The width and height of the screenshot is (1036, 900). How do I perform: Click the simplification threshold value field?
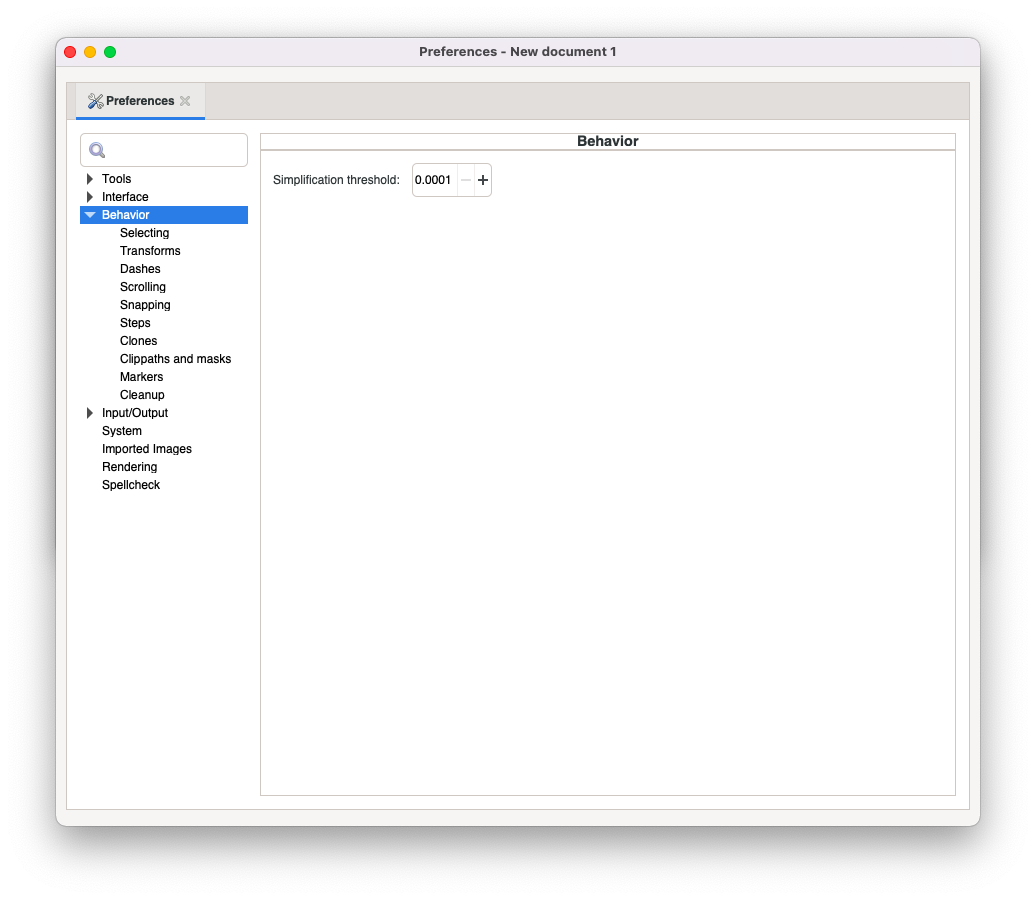pos(435,179)
